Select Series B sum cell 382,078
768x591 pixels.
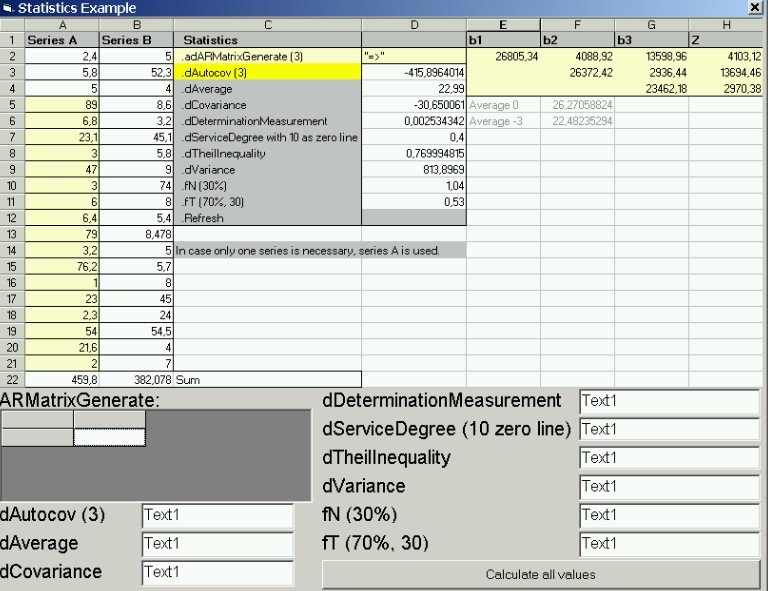point(137,379)
